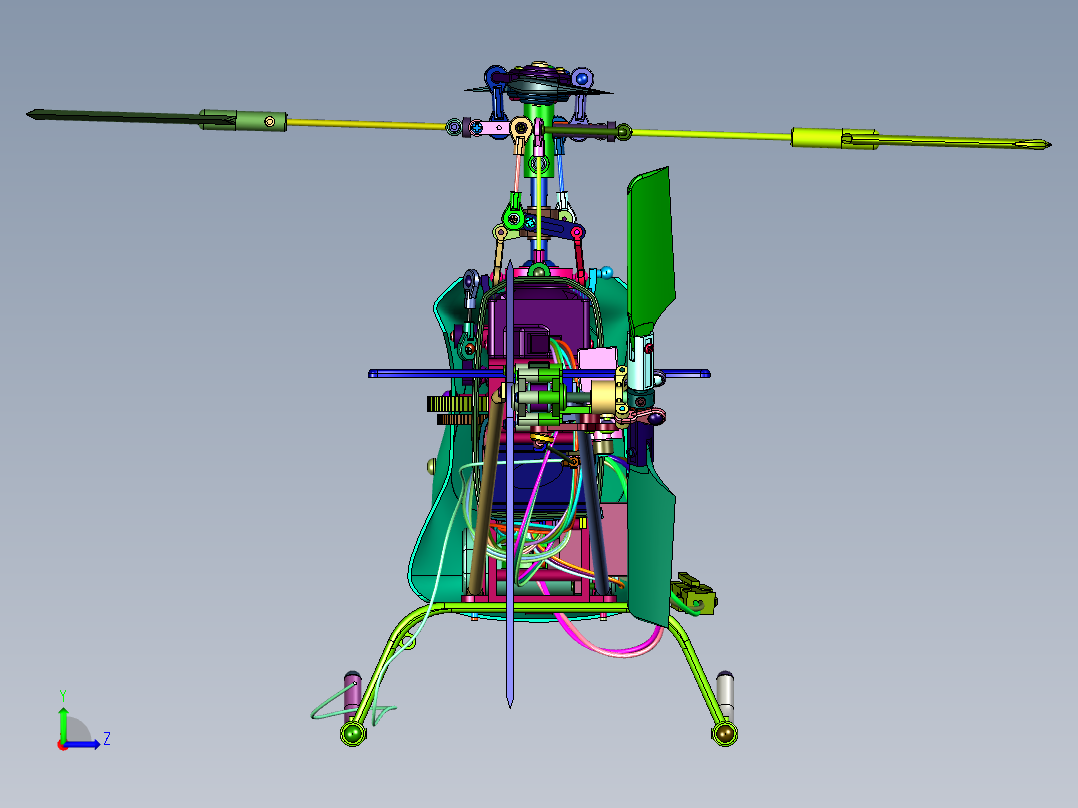
Task: Select the purple cylinder near left skid
Action: (352, 697)
